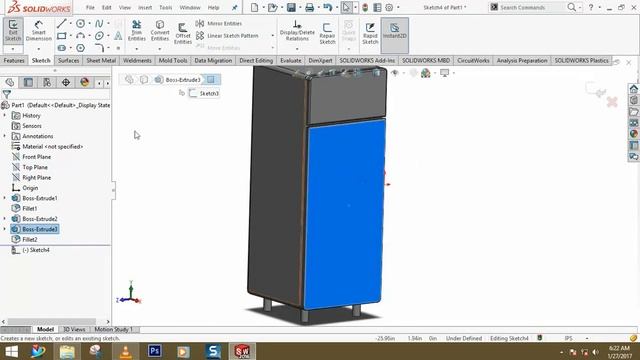Image resolution: width=640 pixels, height=360 pixels.
Task: Switch to the Surfaces tab
Action: click(69, 60)
